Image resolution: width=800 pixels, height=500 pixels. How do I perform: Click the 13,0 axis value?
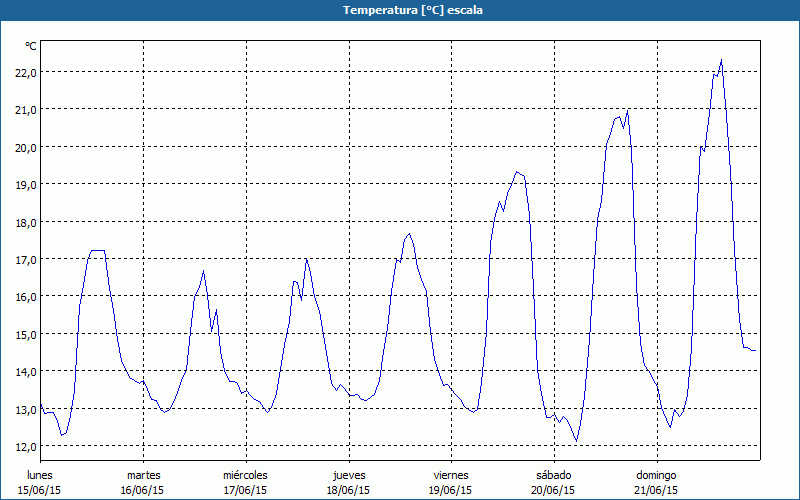coord(26,410)
